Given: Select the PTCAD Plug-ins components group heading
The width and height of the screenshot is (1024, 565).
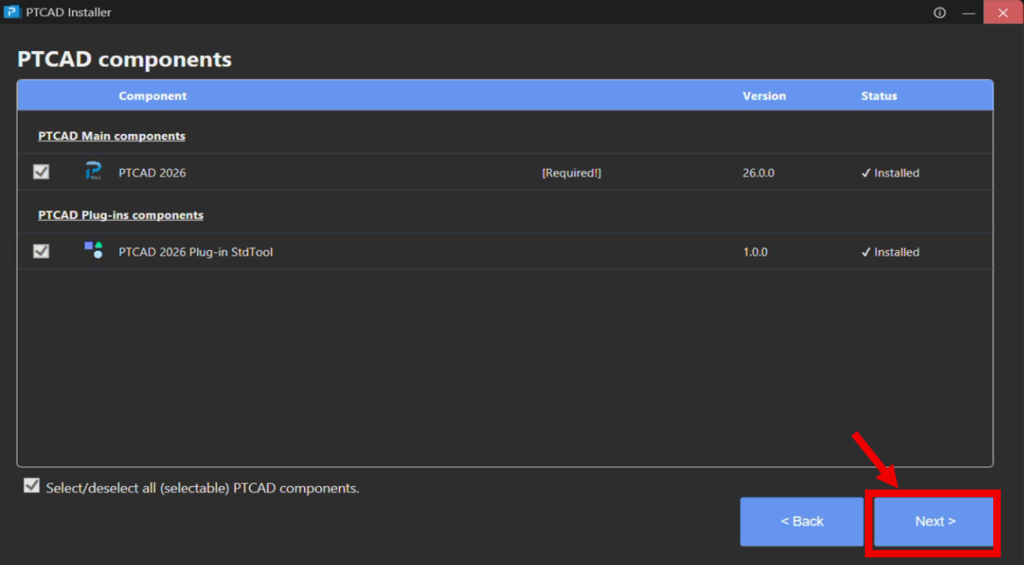Looking at the screenshot, I should coord(120,215).
